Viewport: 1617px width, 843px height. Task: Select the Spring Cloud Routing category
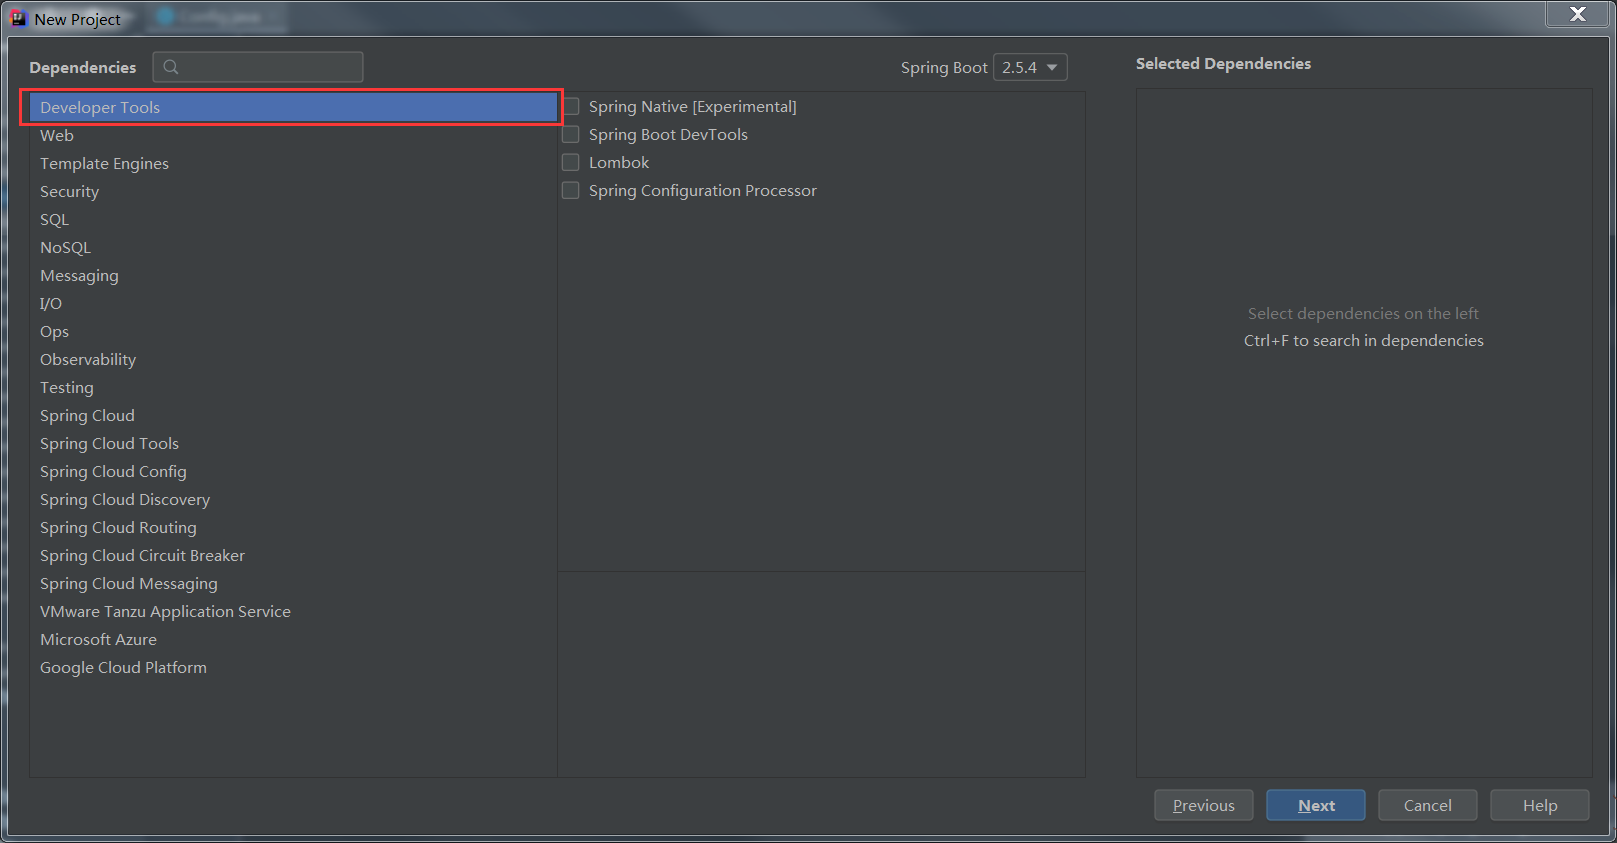click(293, 527)
